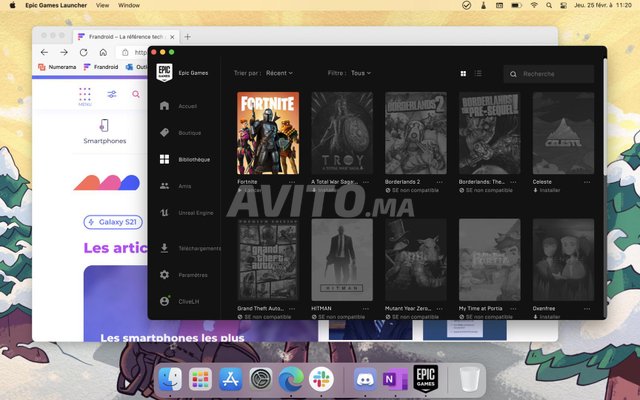640x400 pixels.
Task: Open the Frandroid bookmark in the browser
Action: (100, 67)
